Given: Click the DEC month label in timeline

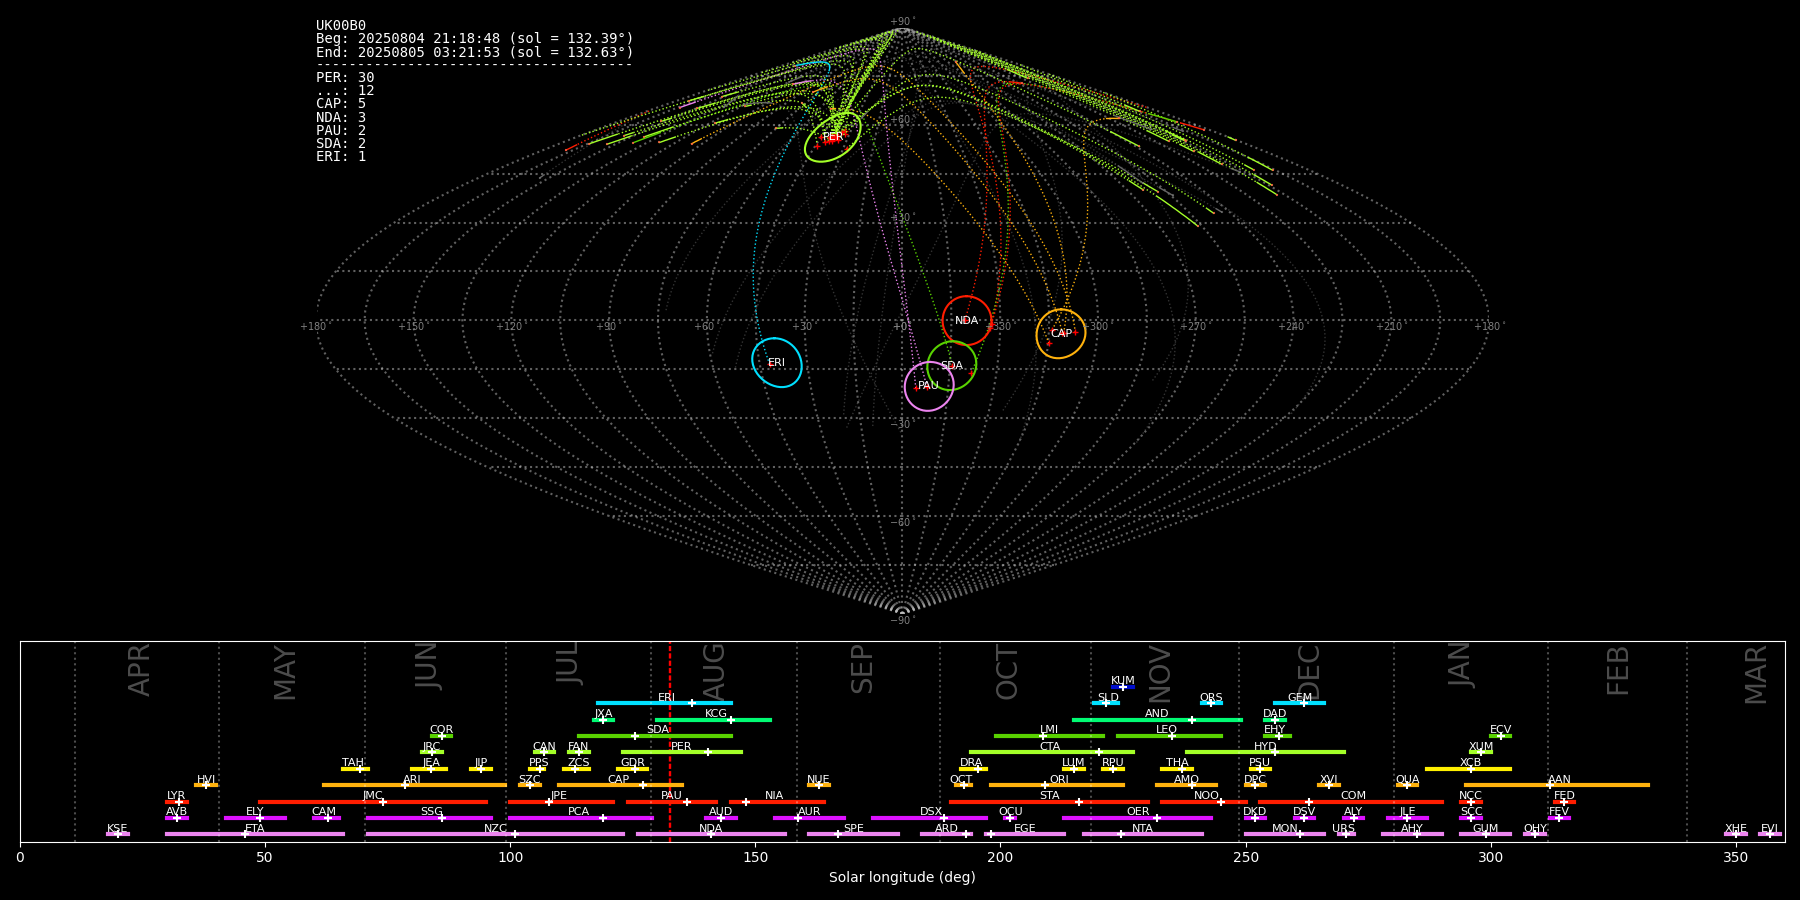Looking at the screenshot, I should click(x=1309, y=672).
